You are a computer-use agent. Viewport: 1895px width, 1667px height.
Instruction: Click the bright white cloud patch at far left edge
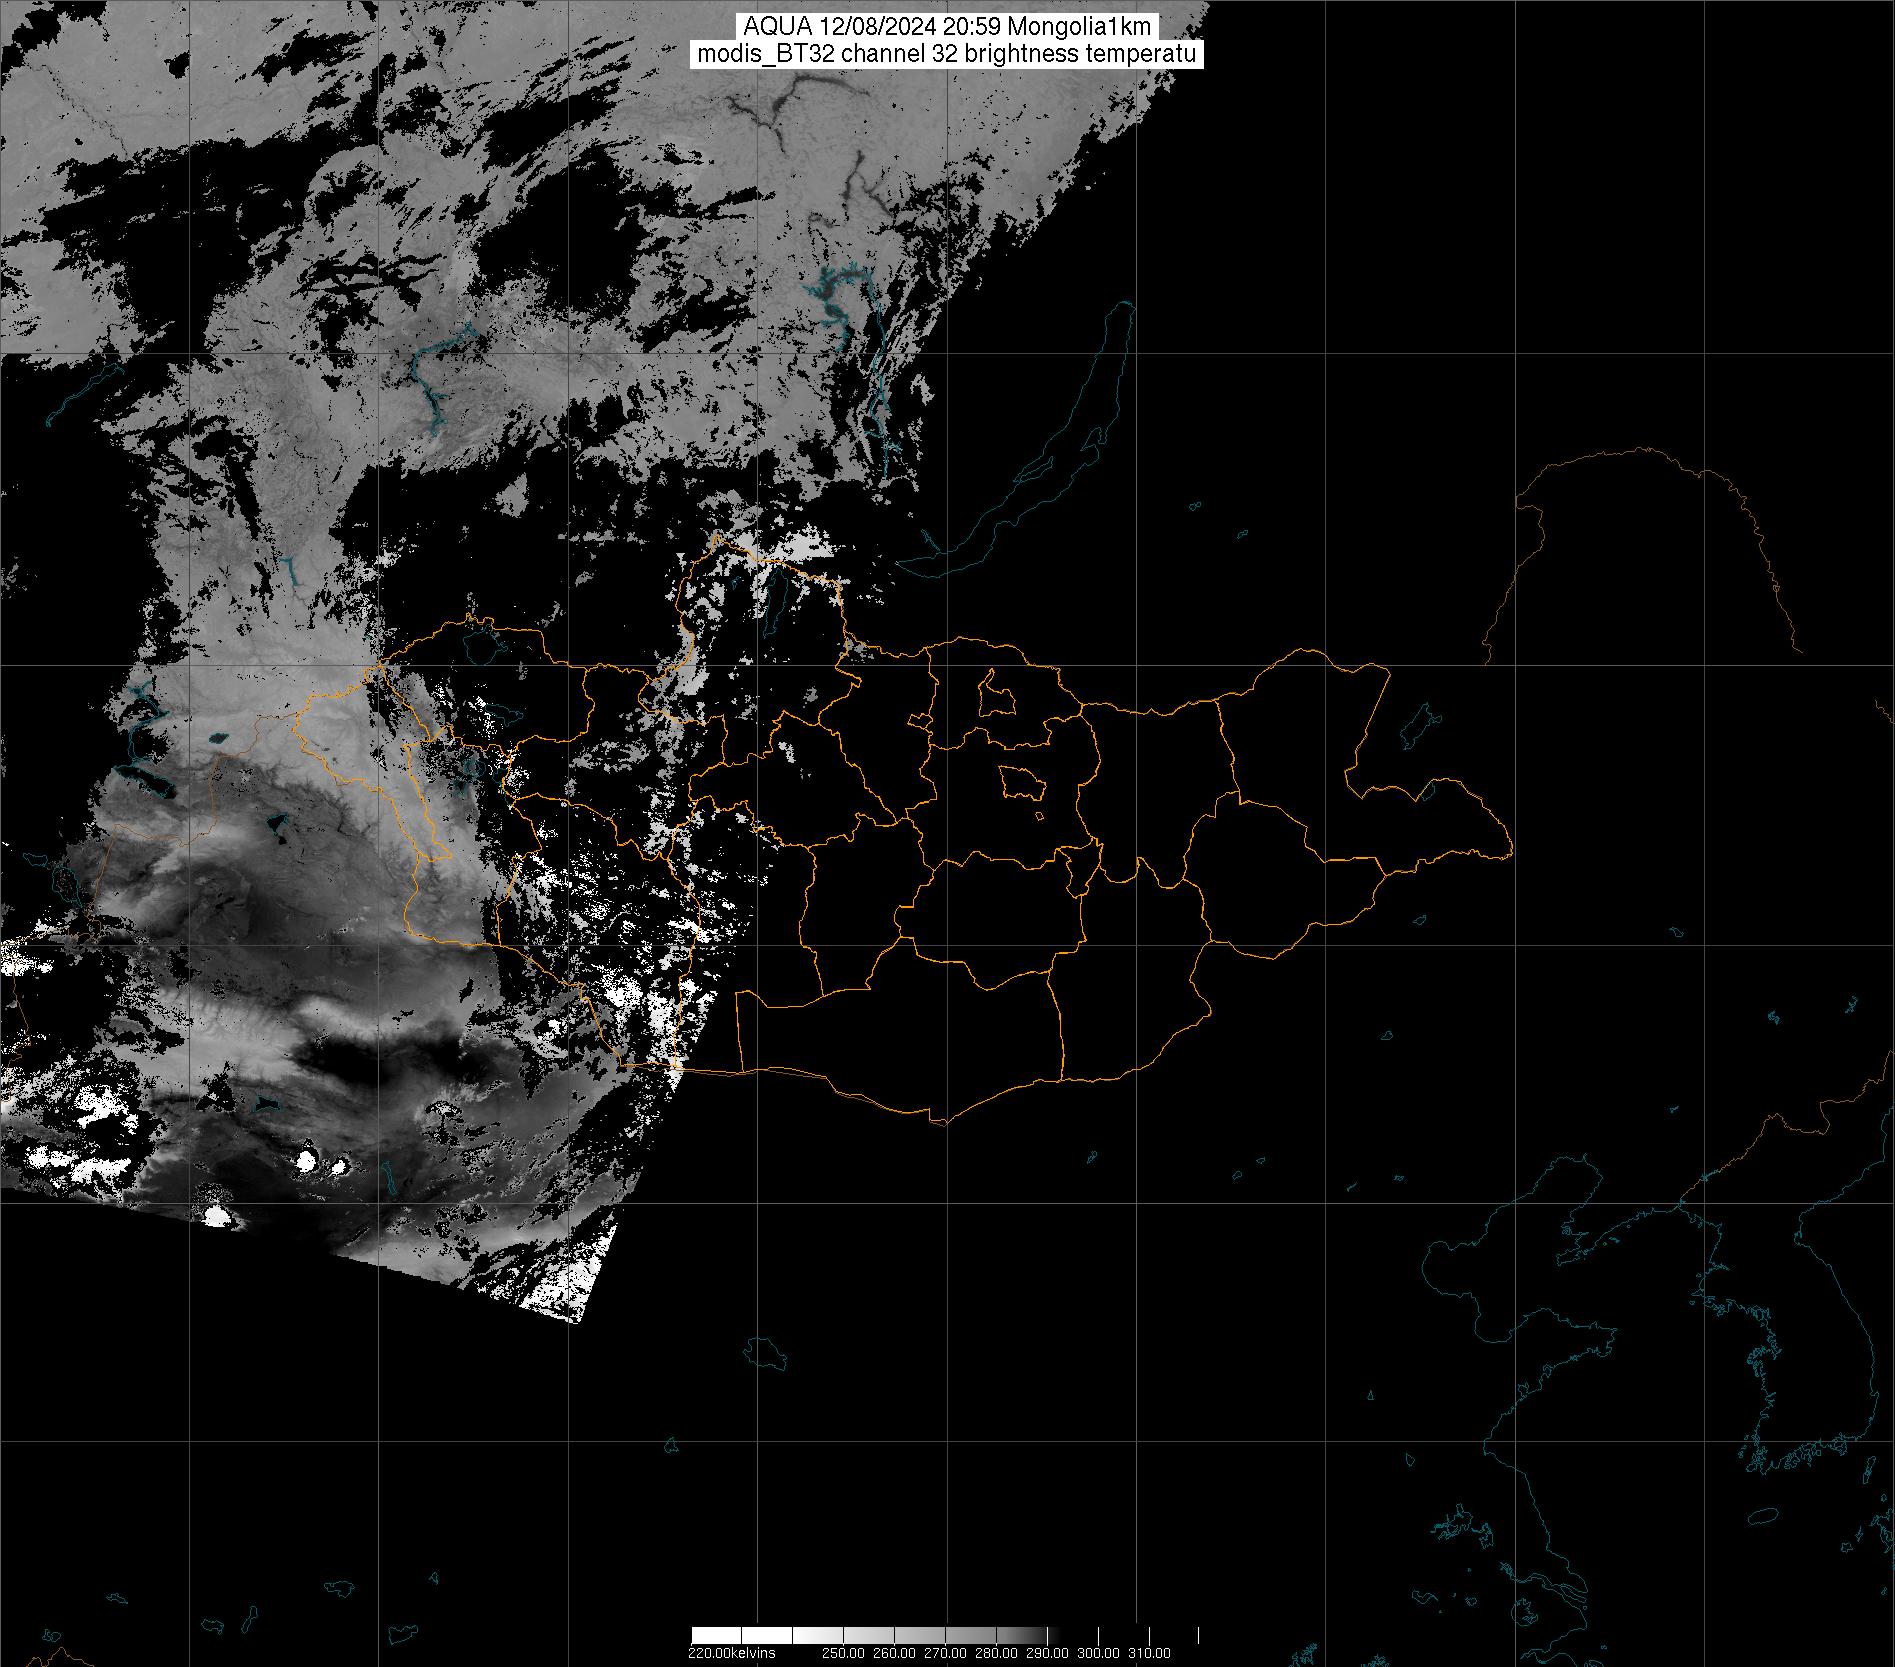coord(25,960)
